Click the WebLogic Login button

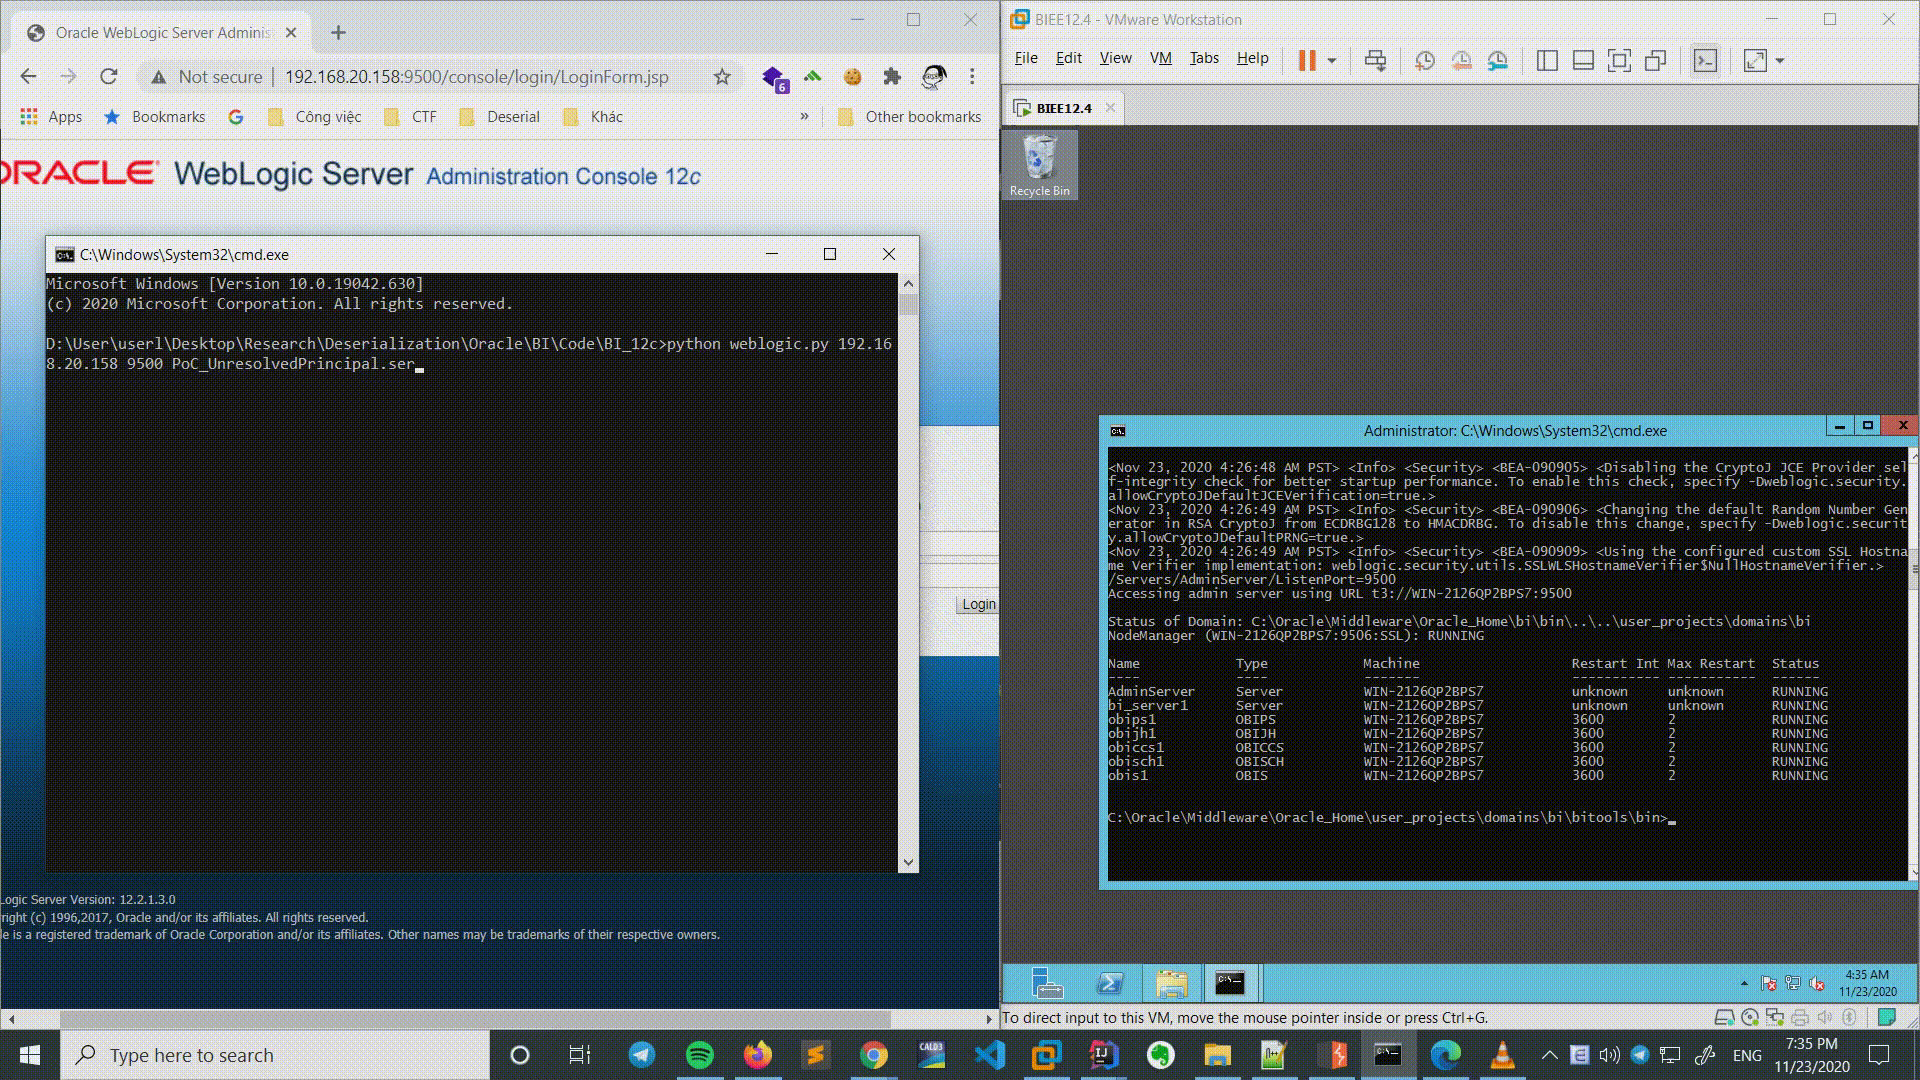click(x=978, y=604)
